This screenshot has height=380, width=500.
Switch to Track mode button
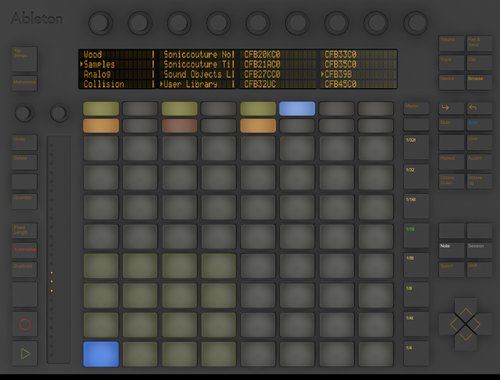pos(451,63)
